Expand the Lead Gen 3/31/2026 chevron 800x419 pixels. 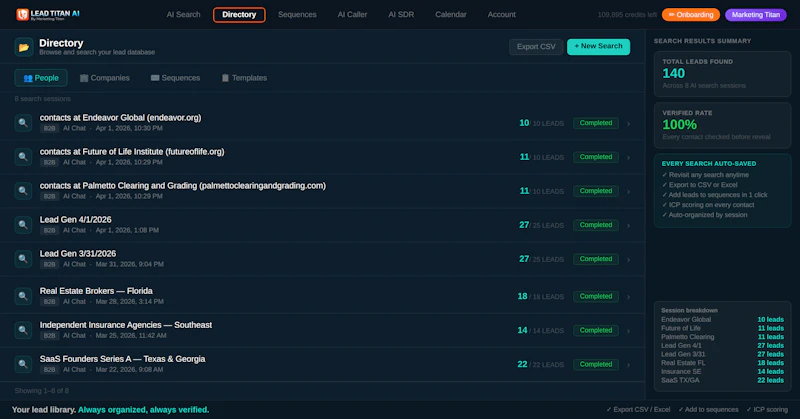pyautogui.click(x=629, y=260)
